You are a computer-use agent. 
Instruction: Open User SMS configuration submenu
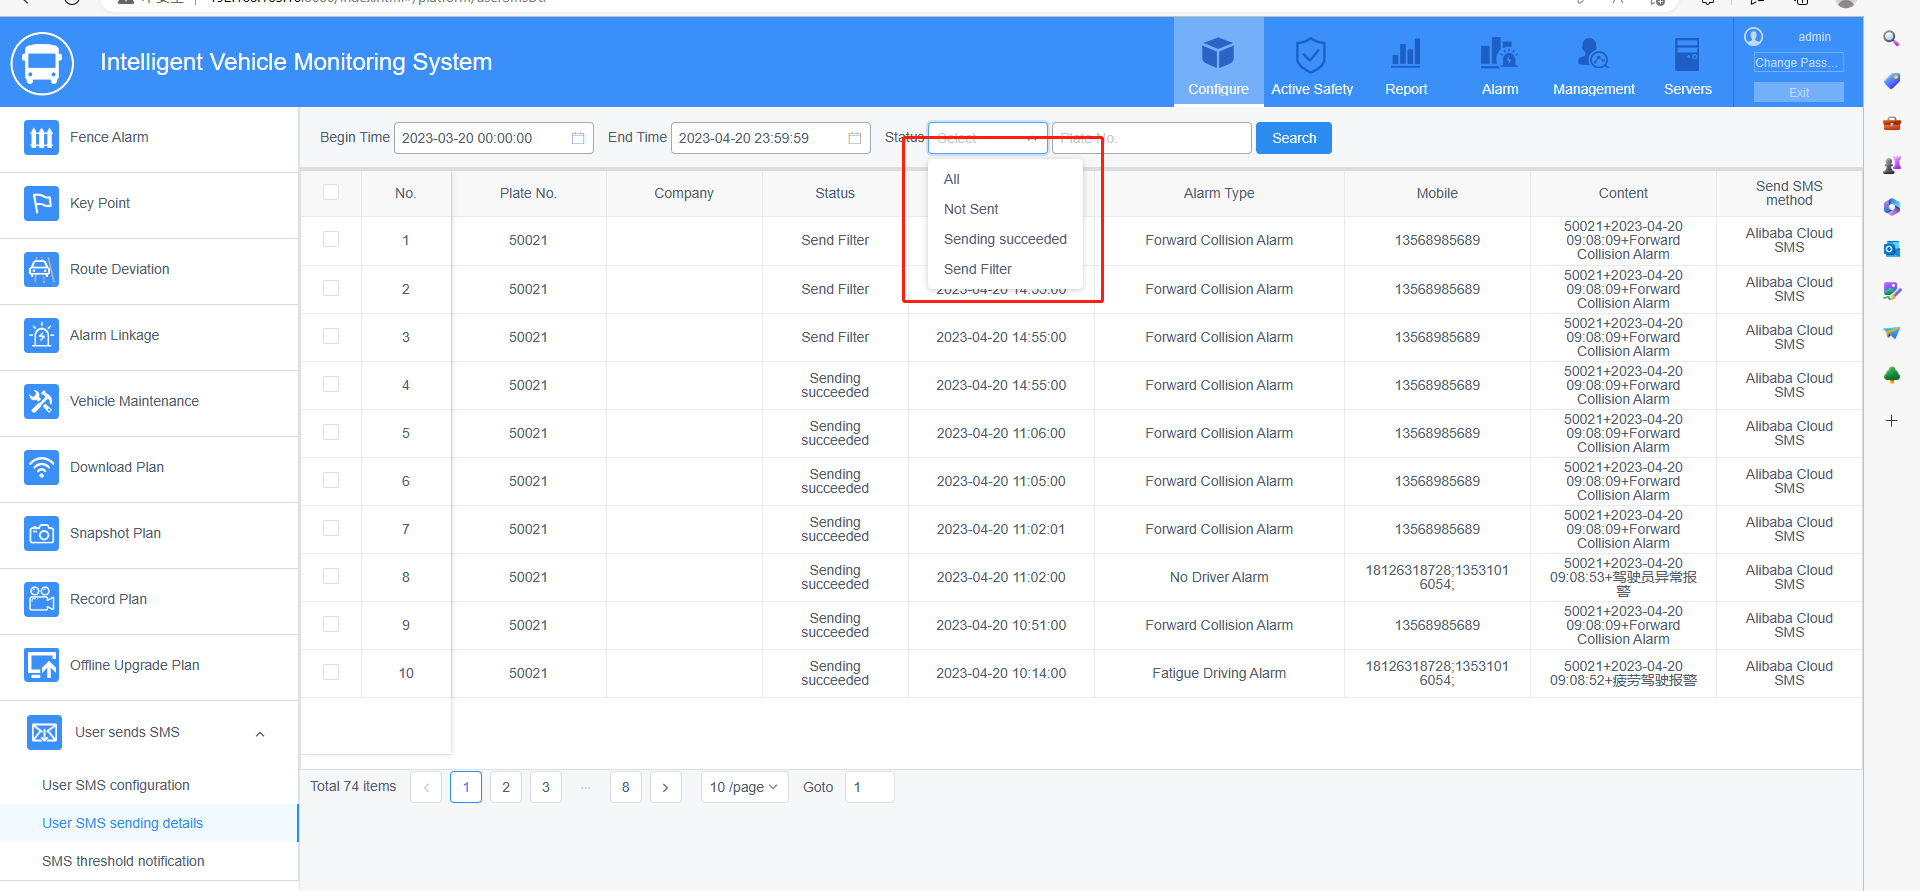[116, 786]
